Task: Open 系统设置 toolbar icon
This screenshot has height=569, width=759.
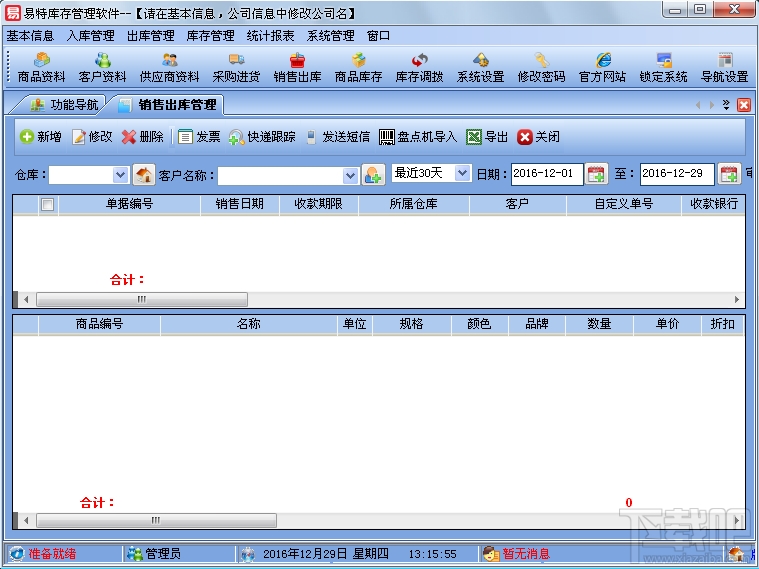Action: [480, 68]
